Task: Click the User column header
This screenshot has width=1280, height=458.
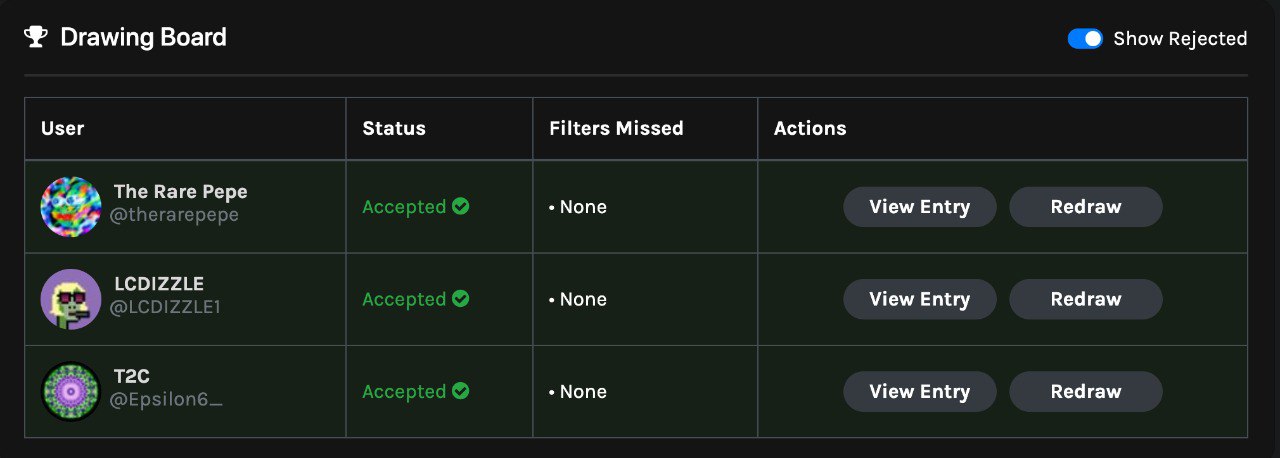Action: point(62,128)
